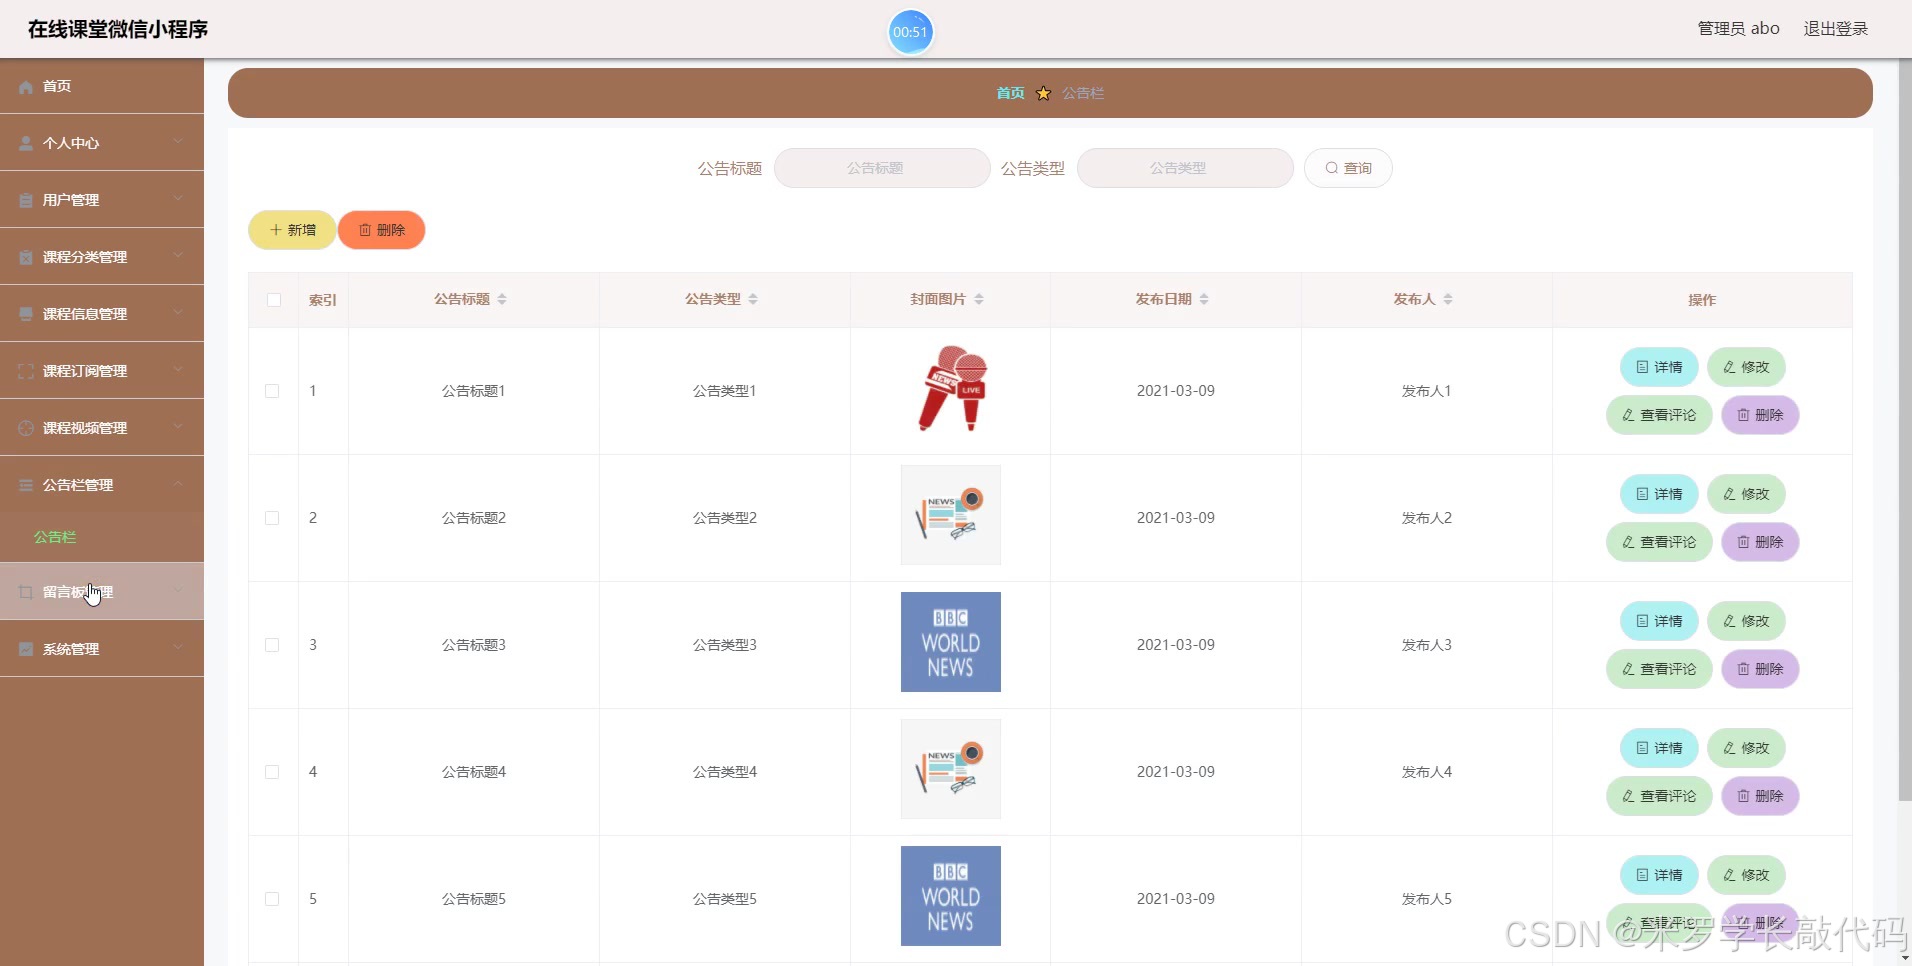Click the BBC World News cover thumbnail
This screenshot has width=1912, height=966.
pyautogui.click(x=949, y=641)
